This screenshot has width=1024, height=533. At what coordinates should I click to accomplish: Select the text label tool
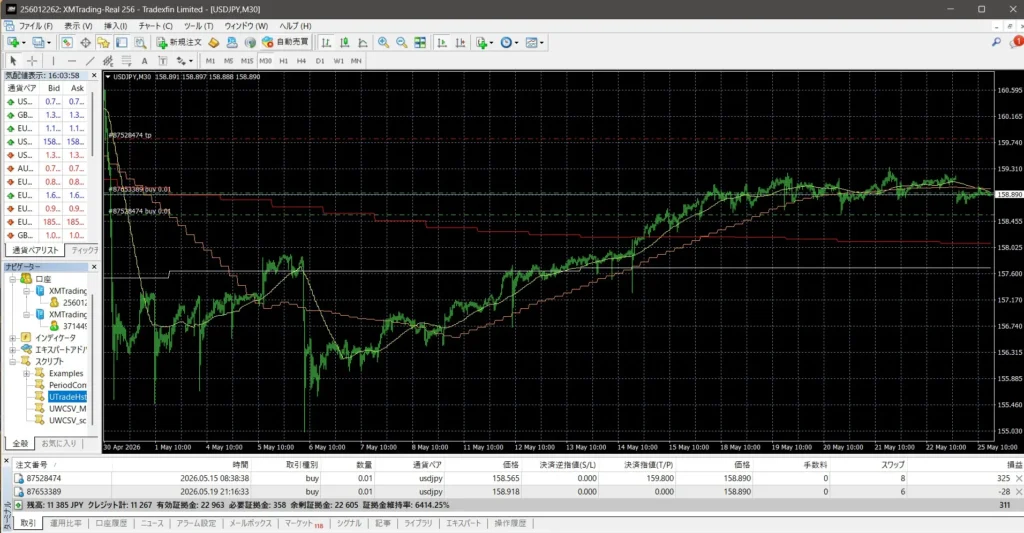[163, 61]
